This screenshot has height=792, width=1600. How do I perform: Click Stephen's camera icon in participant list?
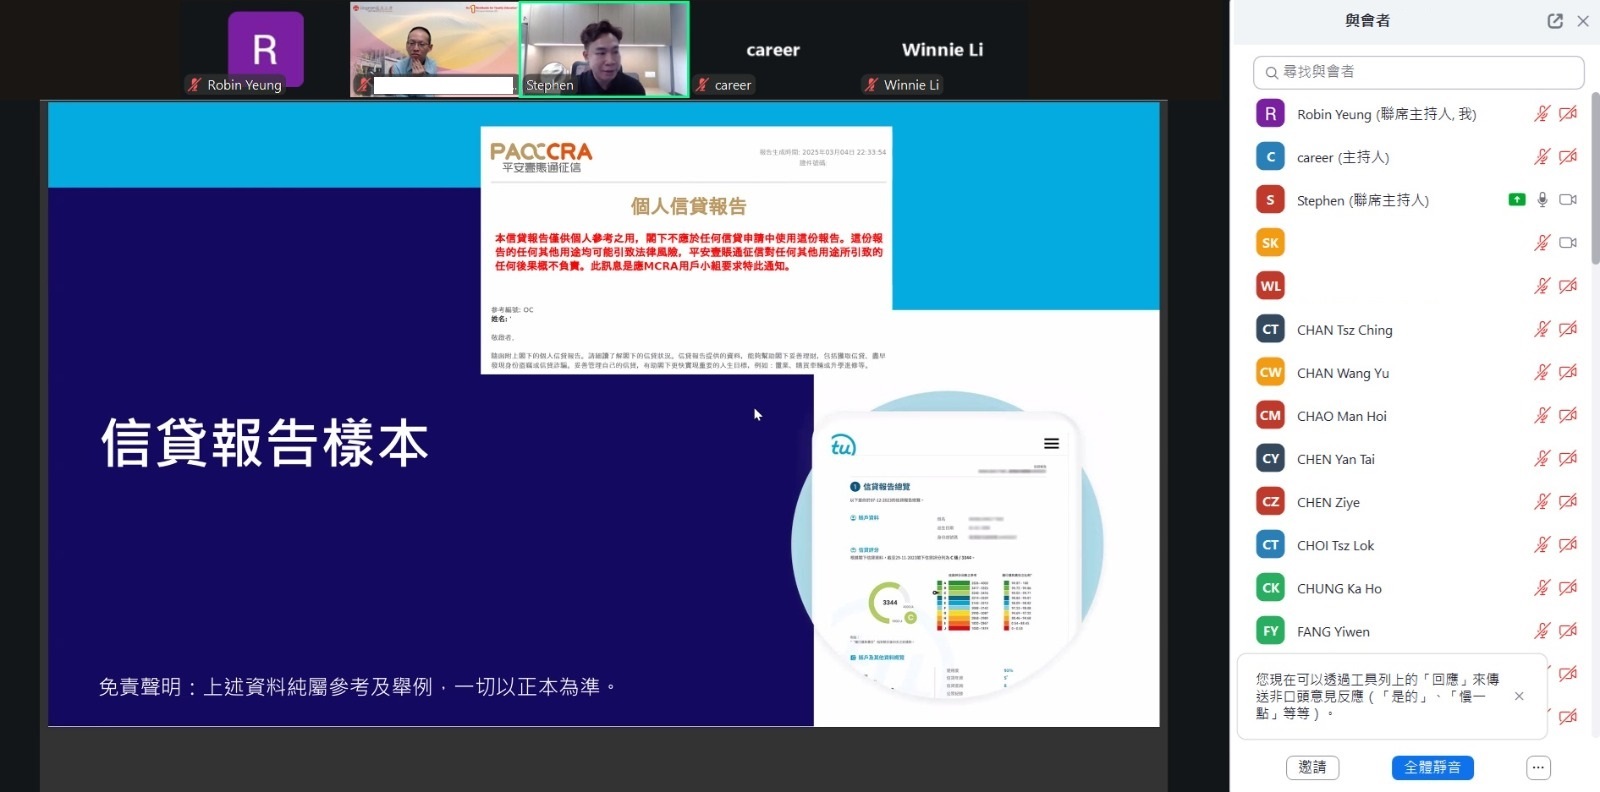(x=1567, y=200)
